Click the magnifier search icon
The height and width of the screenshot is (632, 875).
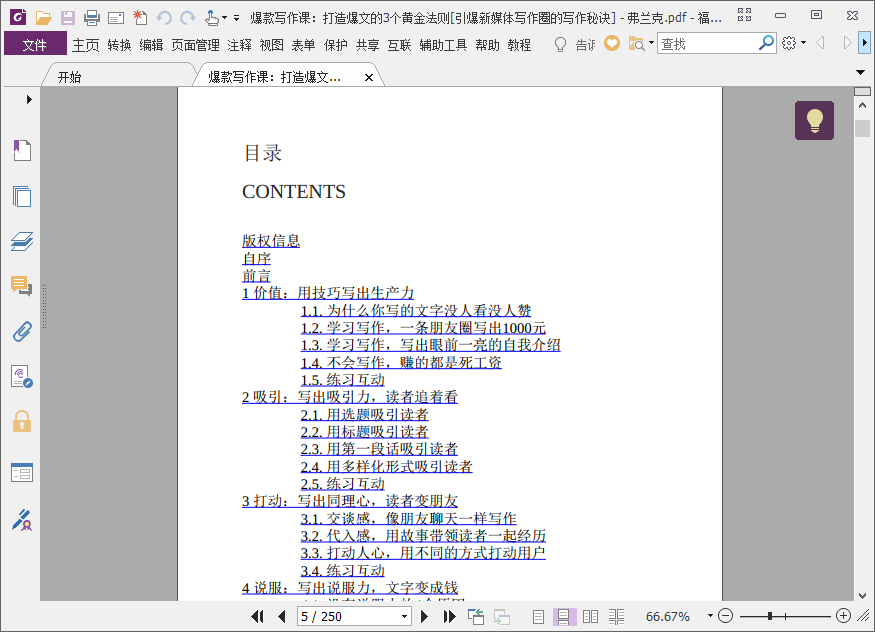pyautogui.click(x=766, y=42)
